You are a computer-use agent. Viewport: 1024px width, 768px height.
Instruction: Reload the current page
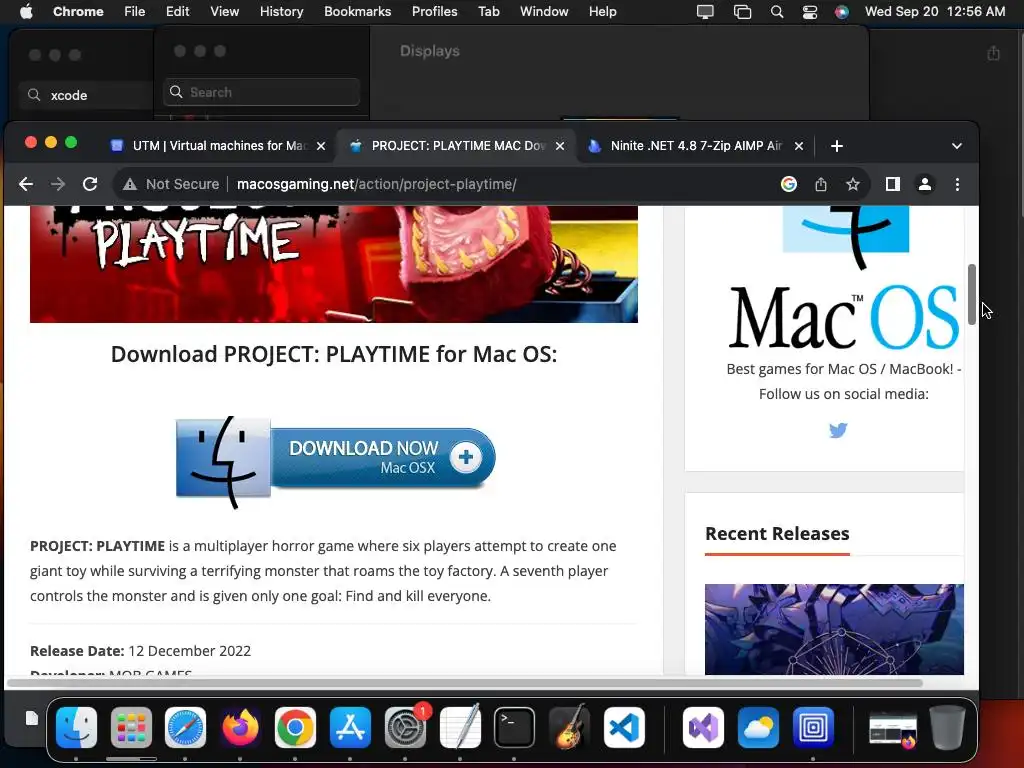(90, 184)
